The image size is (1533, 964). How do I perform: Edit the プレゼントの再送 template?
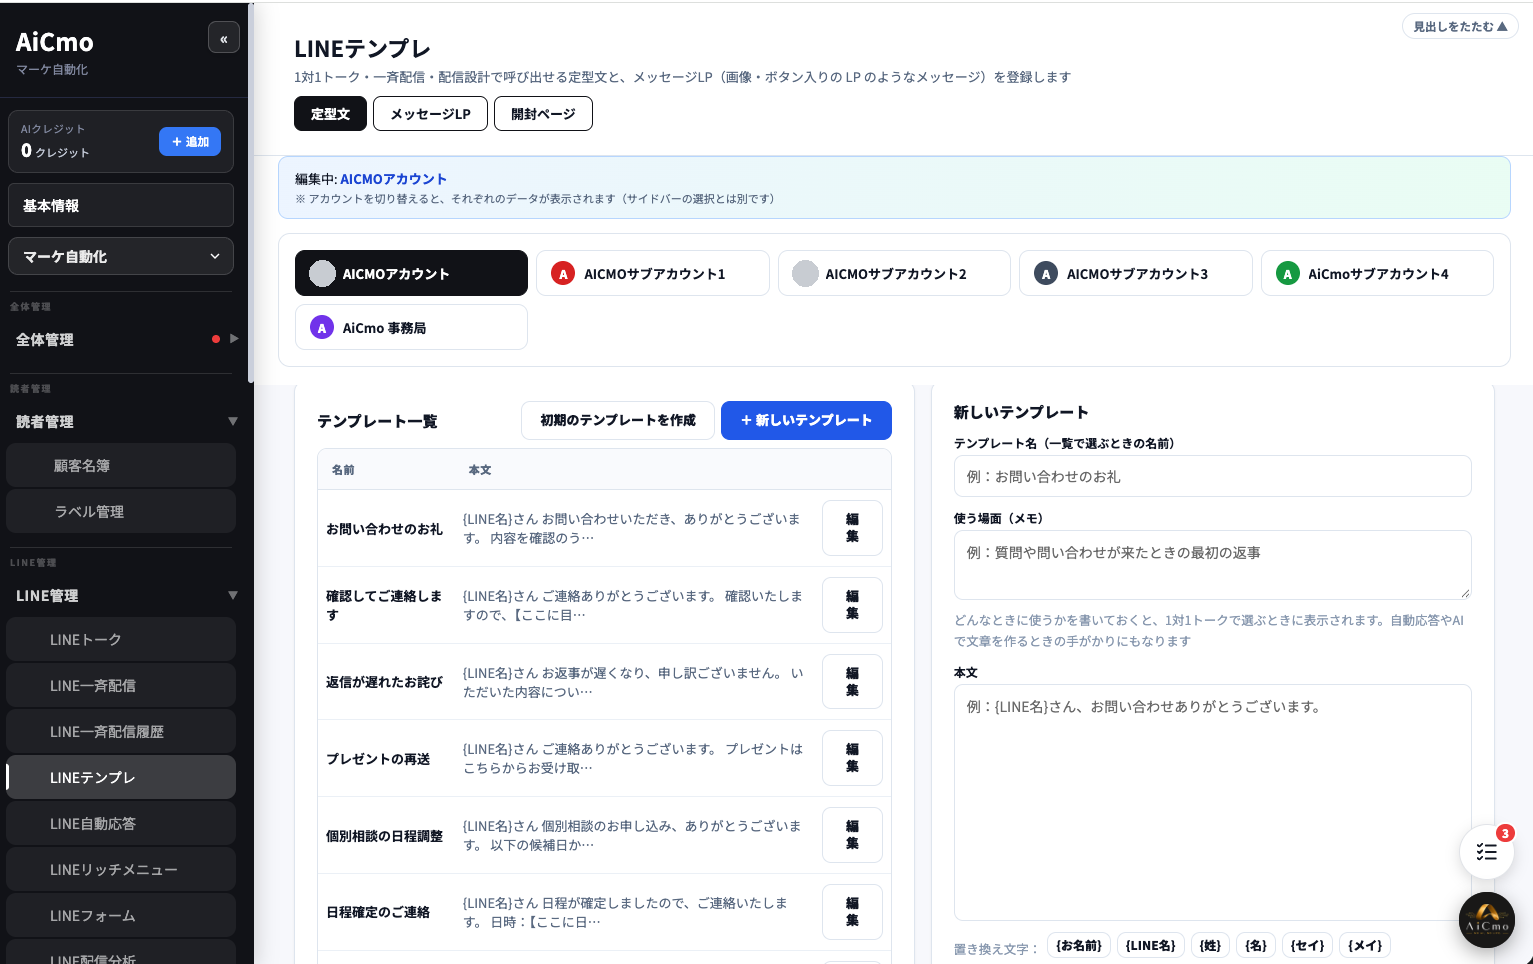852,758
